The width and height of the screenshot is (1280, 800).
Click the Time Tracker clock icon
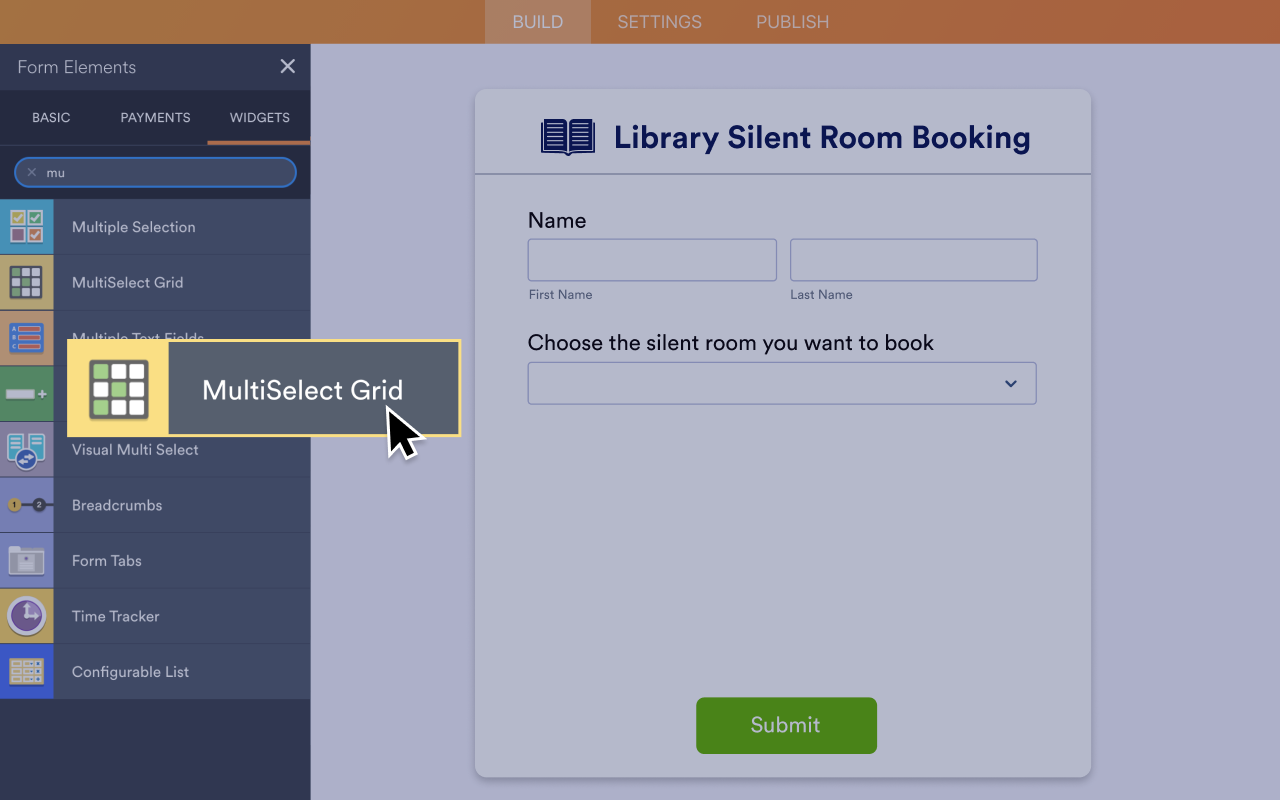coord(27,616)
